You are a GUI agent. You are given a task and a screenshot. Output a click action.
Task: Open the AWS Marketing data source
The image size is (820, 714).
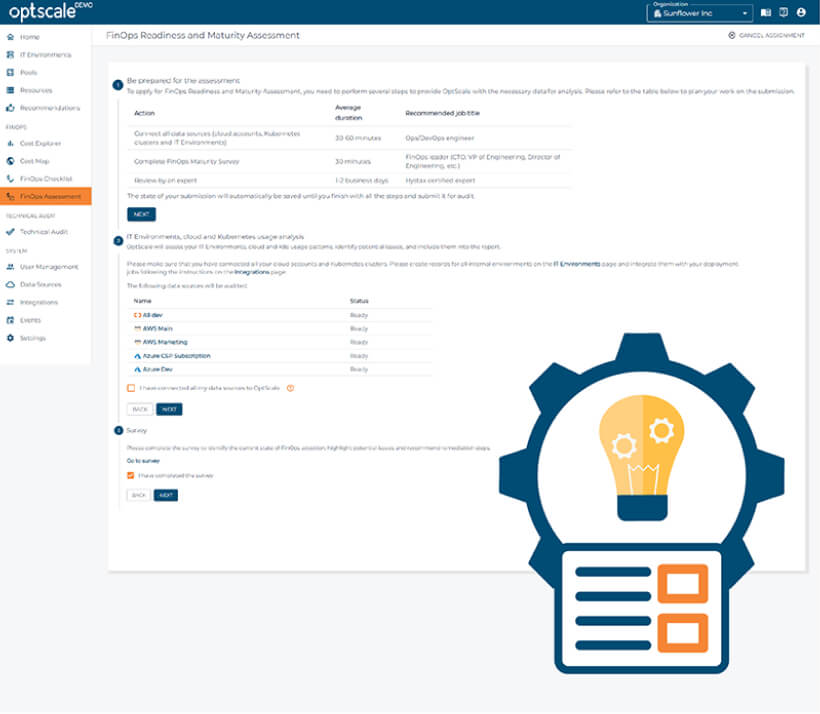pyautogui.click(x=165, y=342)
